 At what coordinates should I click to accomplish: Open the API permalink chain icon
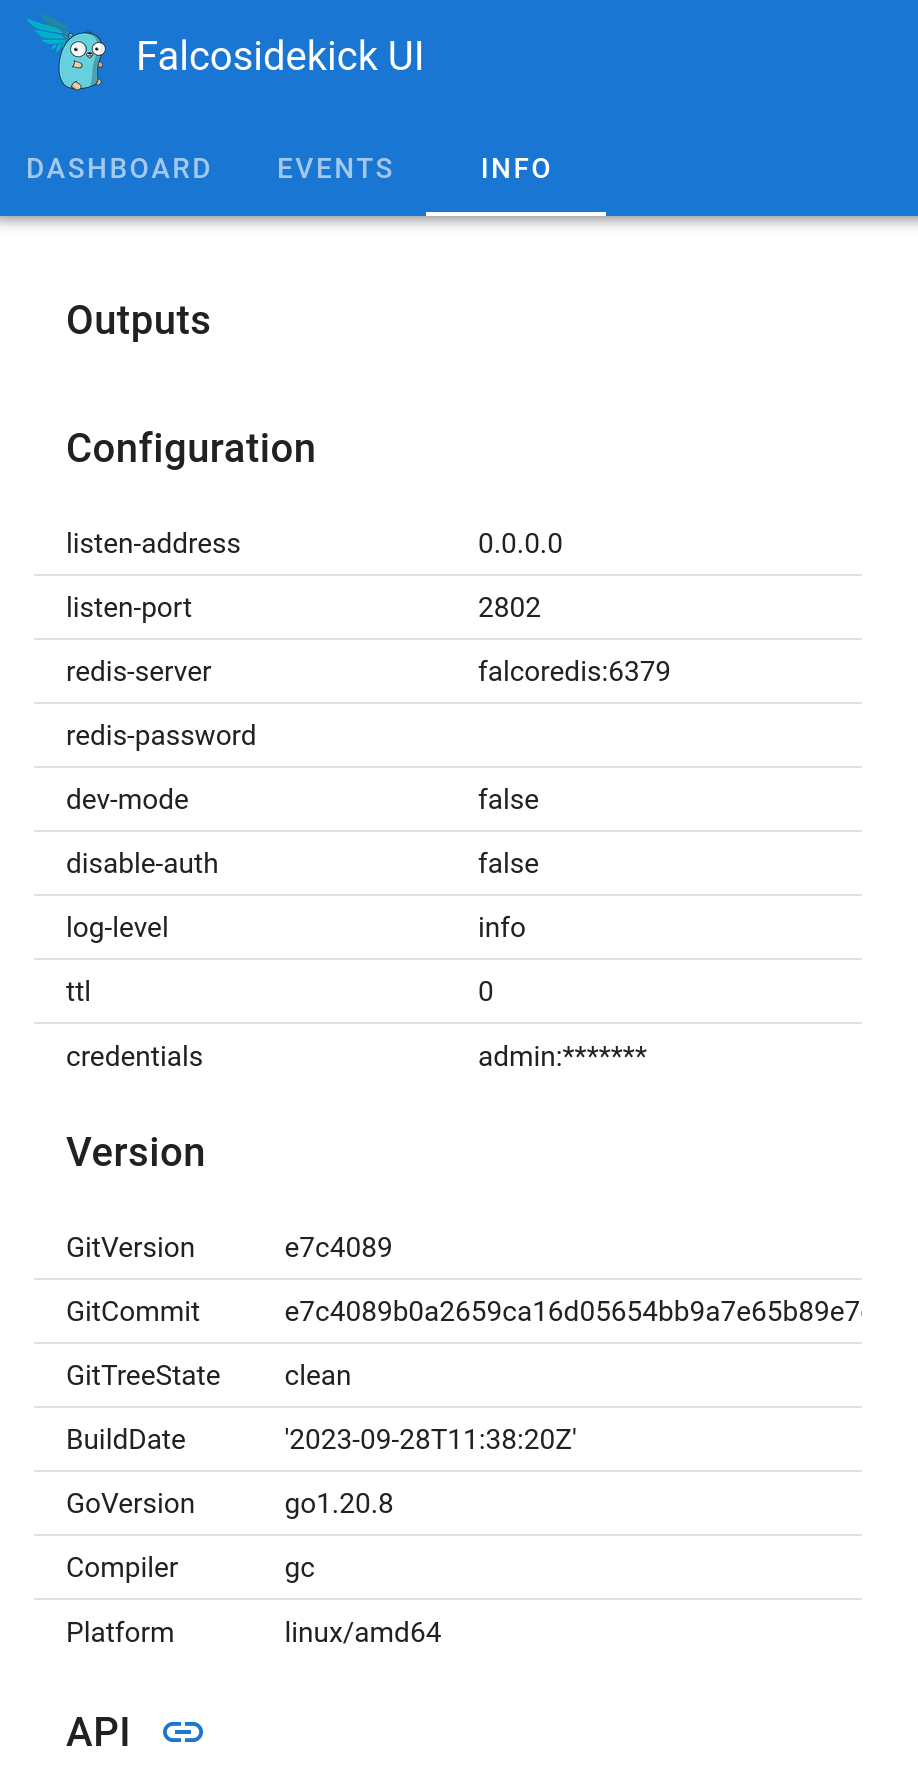pos(185,1733)
